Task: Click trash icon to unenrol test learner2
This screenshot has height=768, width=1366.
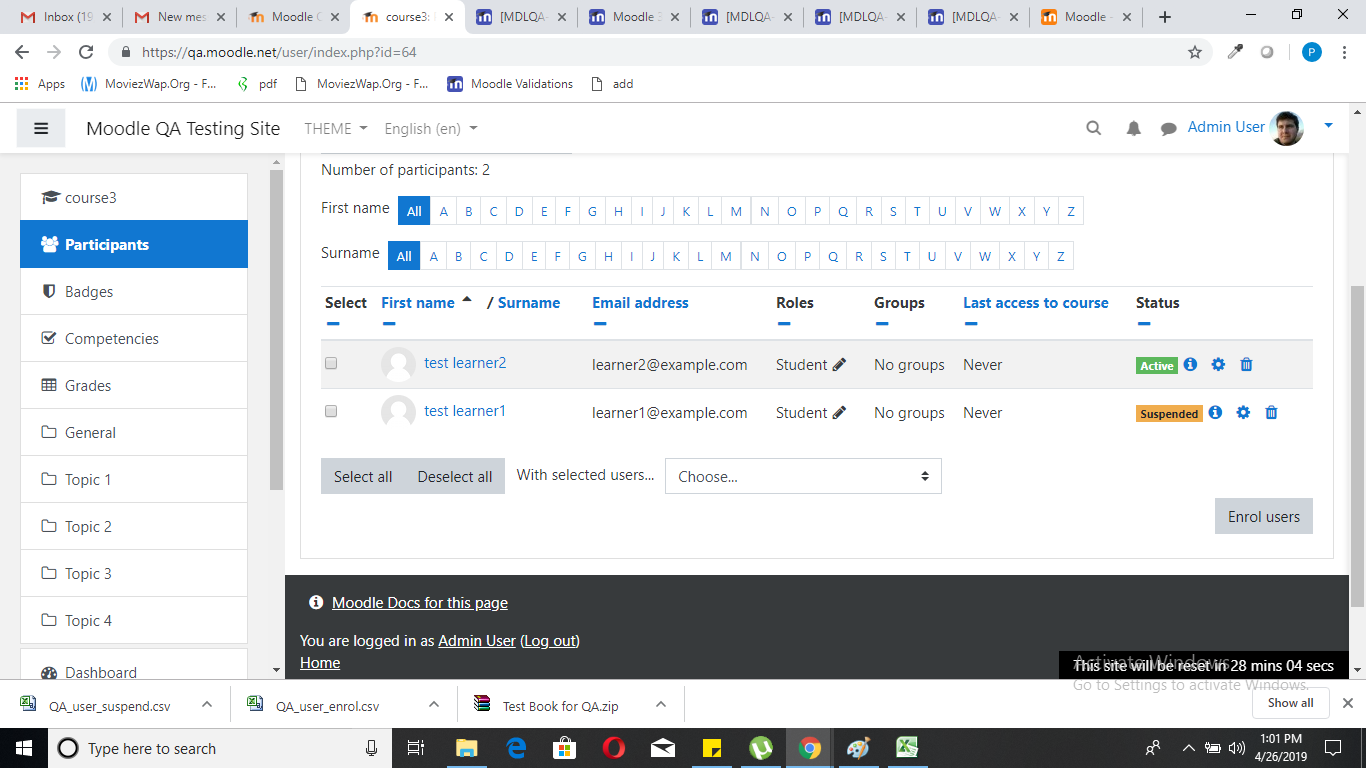Action: coord(1246,365)
